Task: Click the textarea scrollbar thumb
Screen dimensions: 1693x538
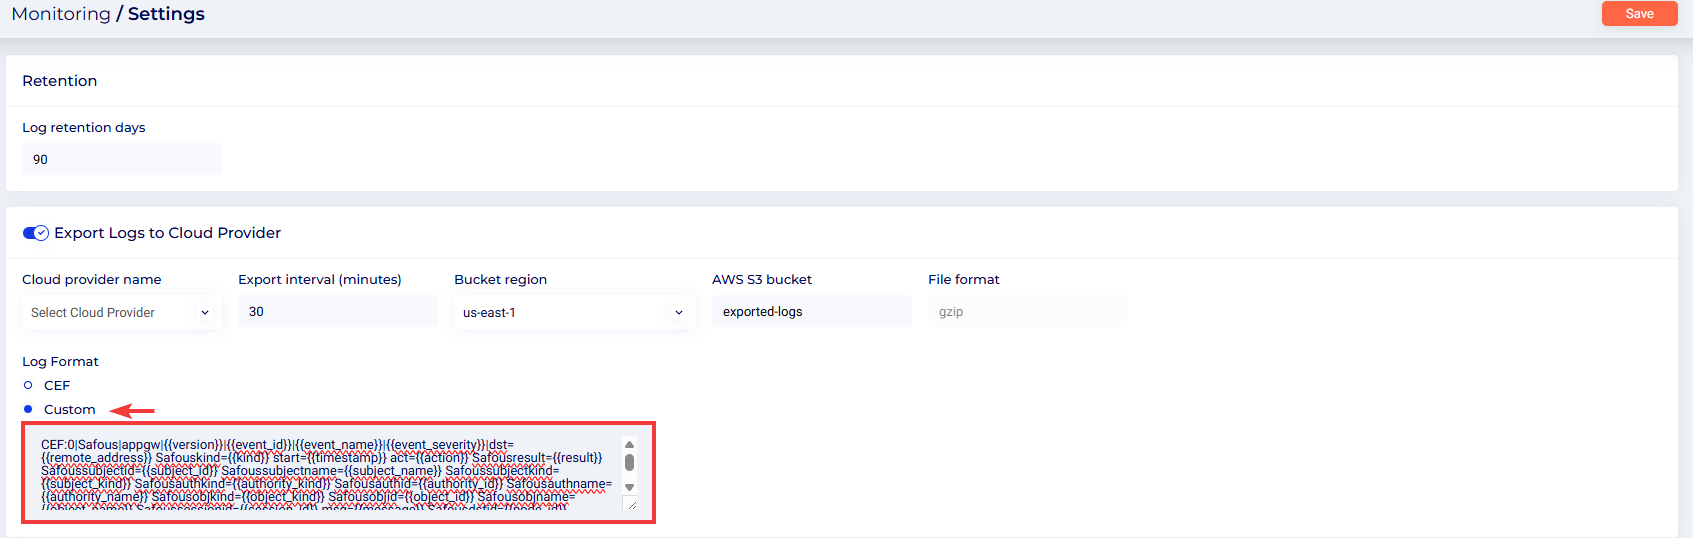Action: point(629,463)
